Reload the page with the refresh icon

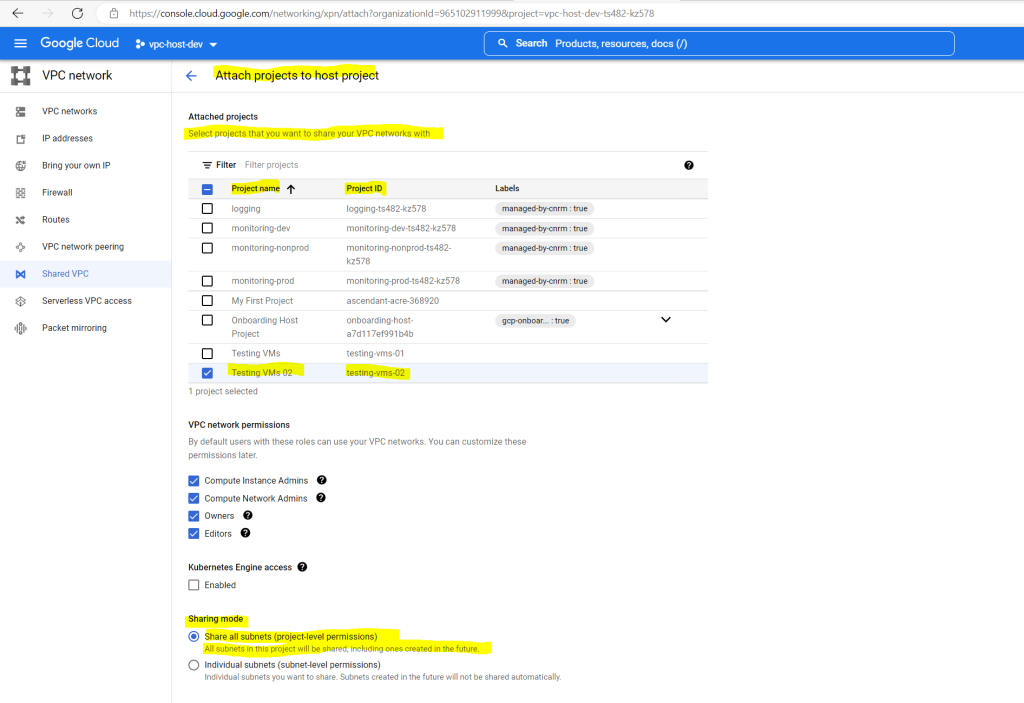point(77,13)
